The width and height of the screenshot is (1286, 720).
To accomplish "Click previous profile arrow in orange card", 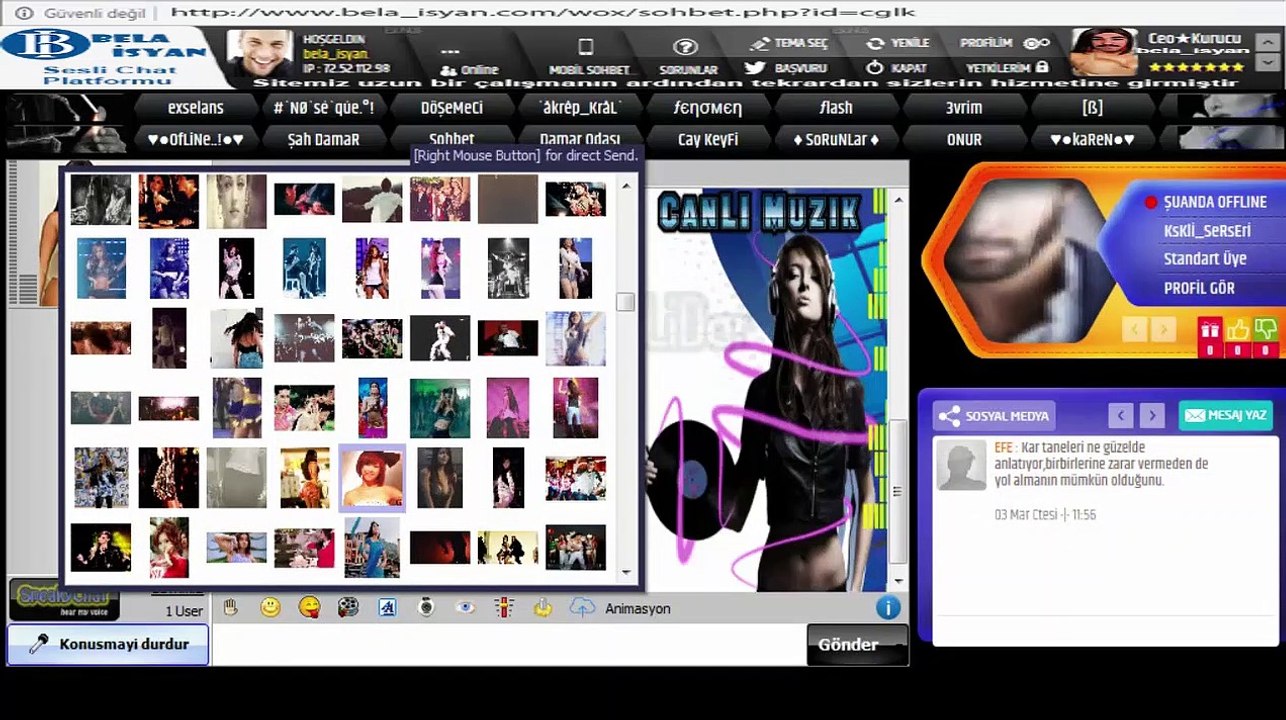I will click(1134, 328).
